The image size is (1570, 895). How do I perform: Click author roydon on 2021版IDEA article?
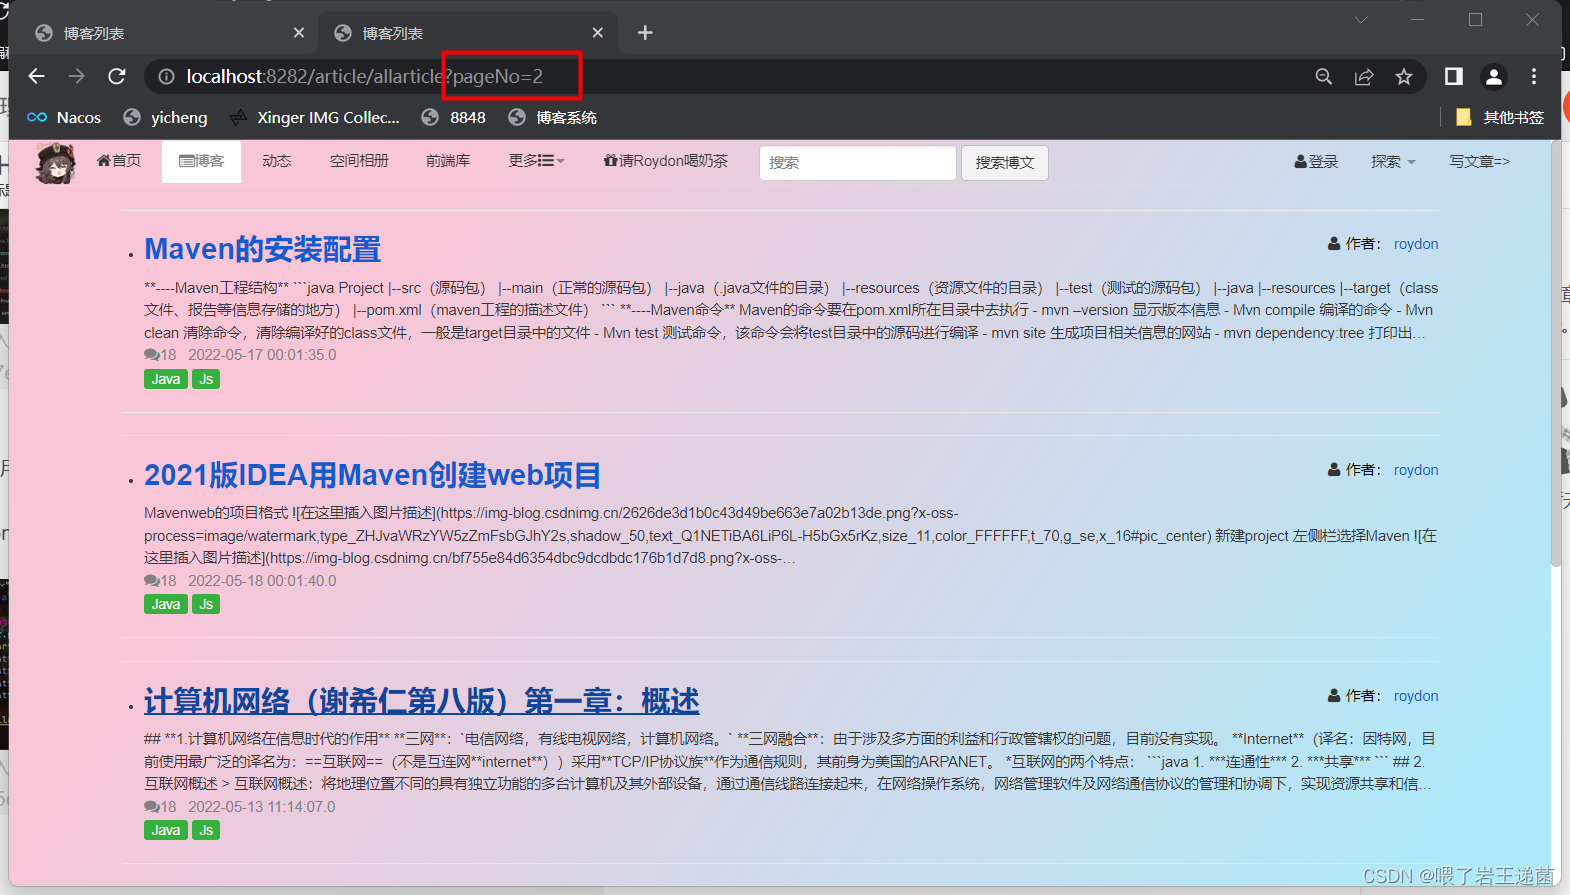[1416, 470]
